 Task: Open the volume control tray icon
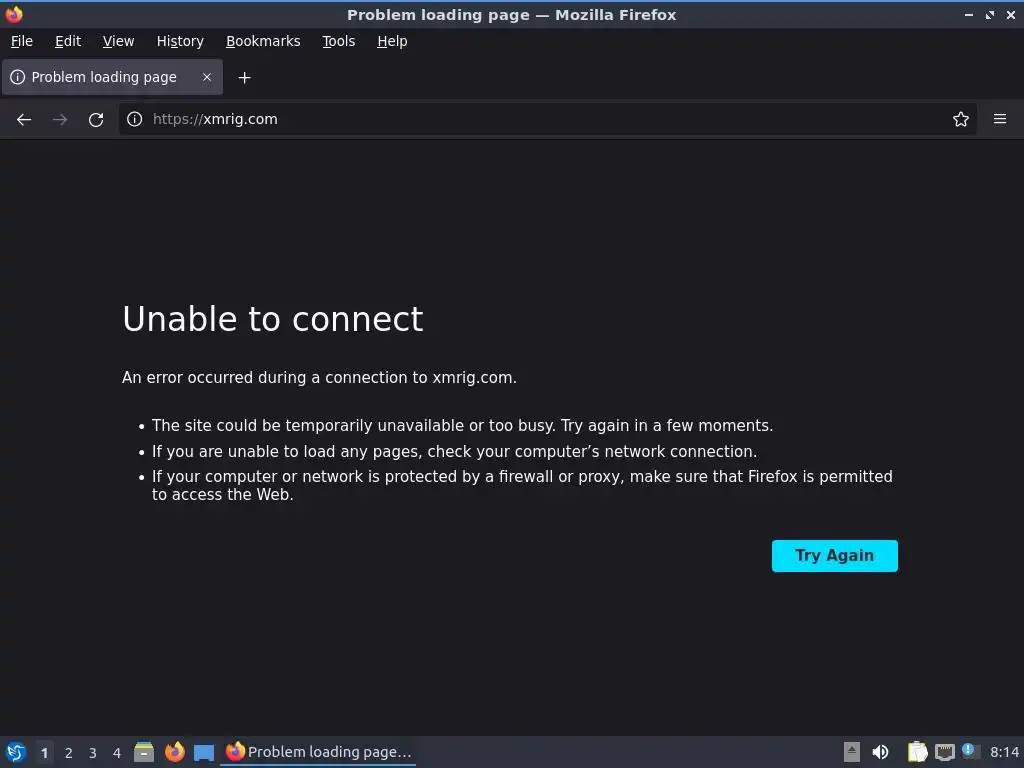pos(880,752)
